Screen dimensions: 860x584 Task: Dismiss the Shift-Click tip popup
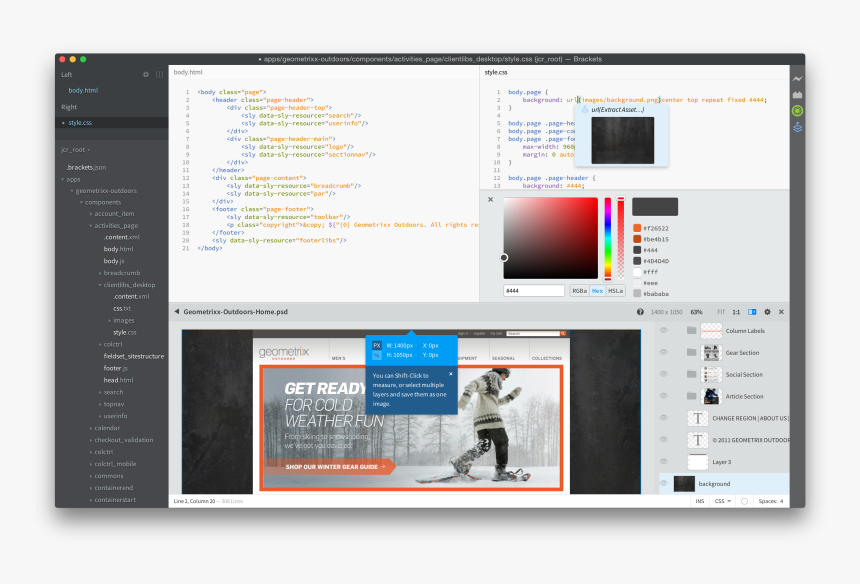point(451,374)
